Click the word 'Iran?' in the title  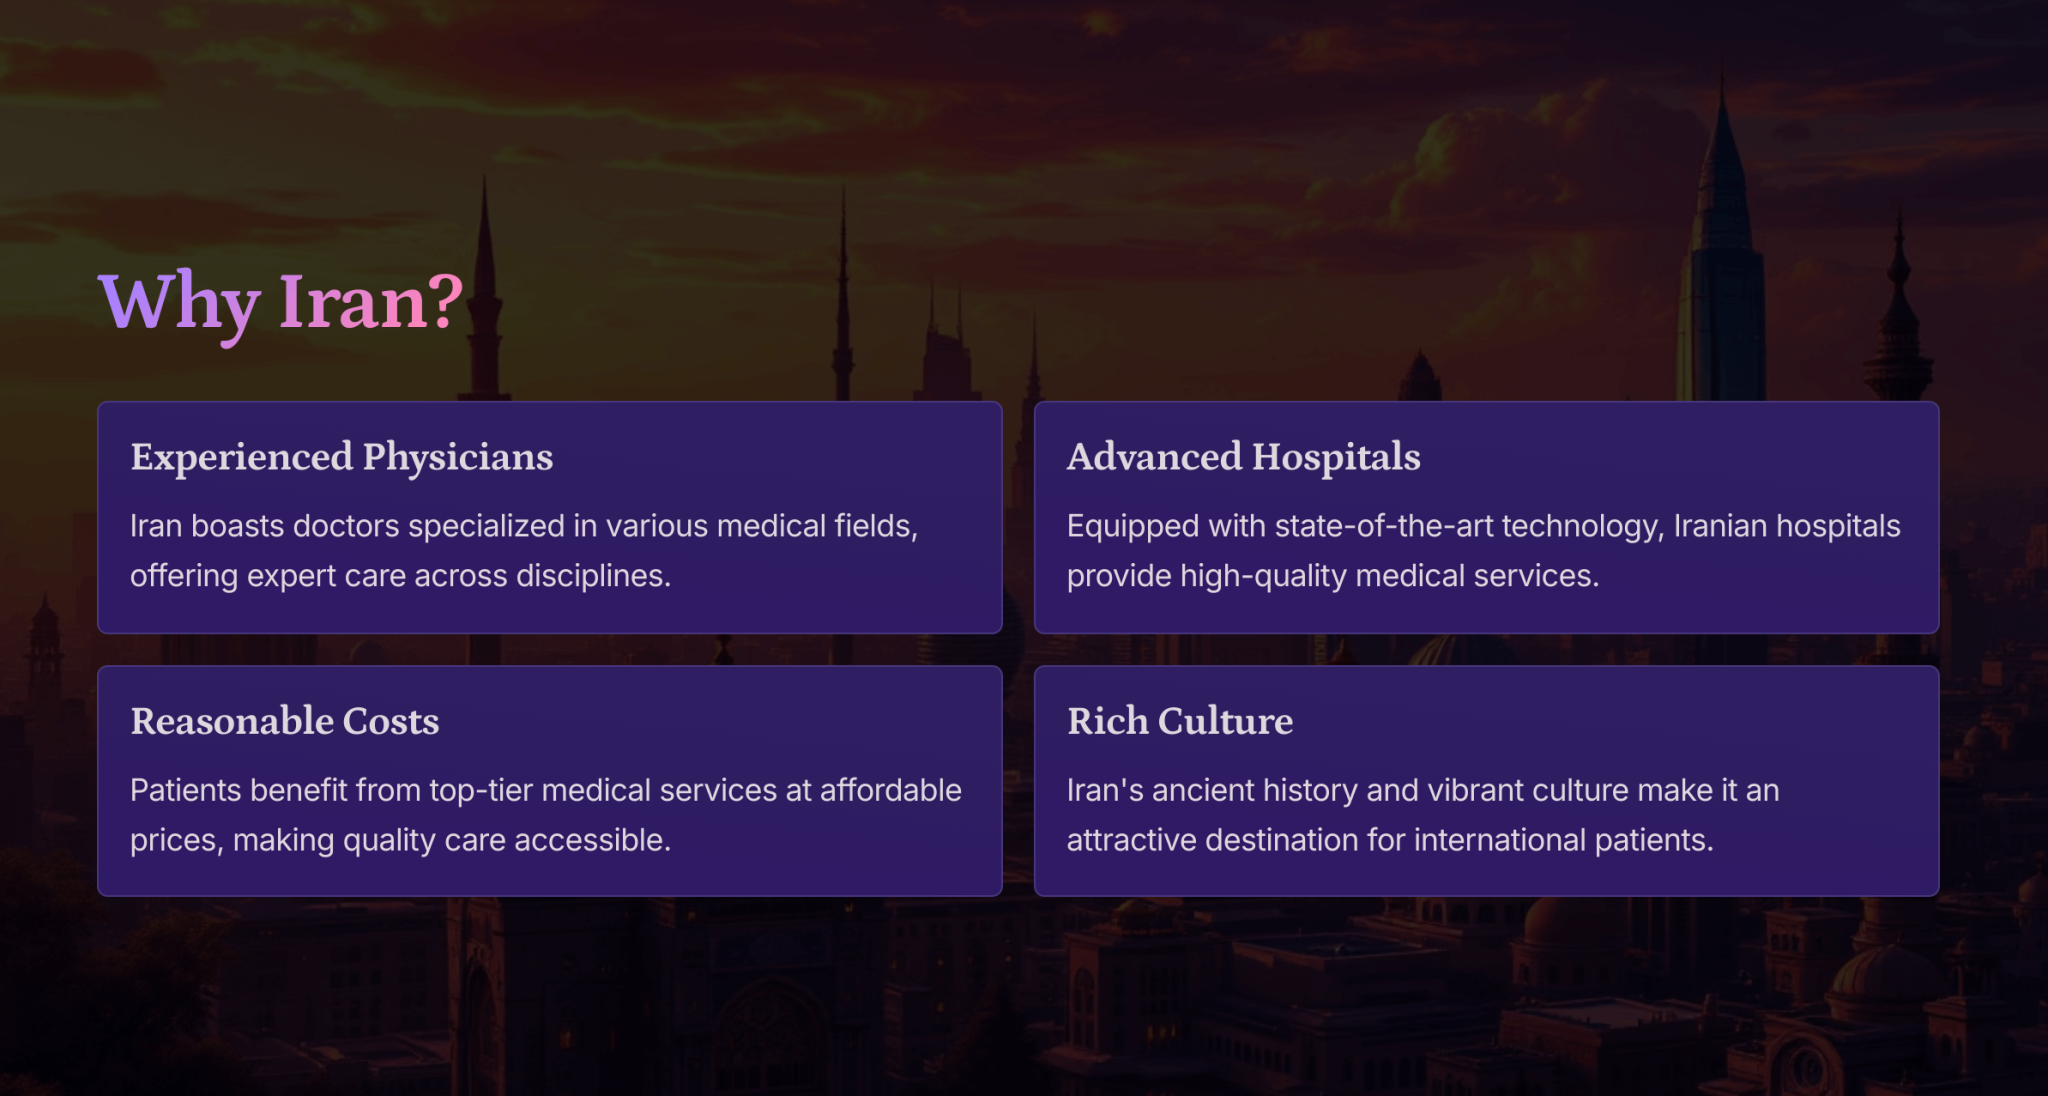point(371,301)
